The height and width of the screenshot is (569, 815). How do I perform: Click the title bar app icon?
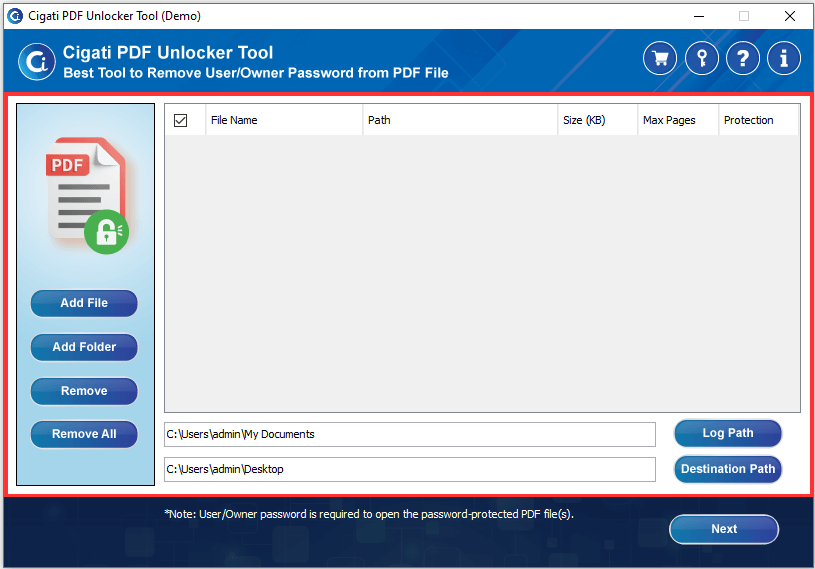[x=15, y=16]
